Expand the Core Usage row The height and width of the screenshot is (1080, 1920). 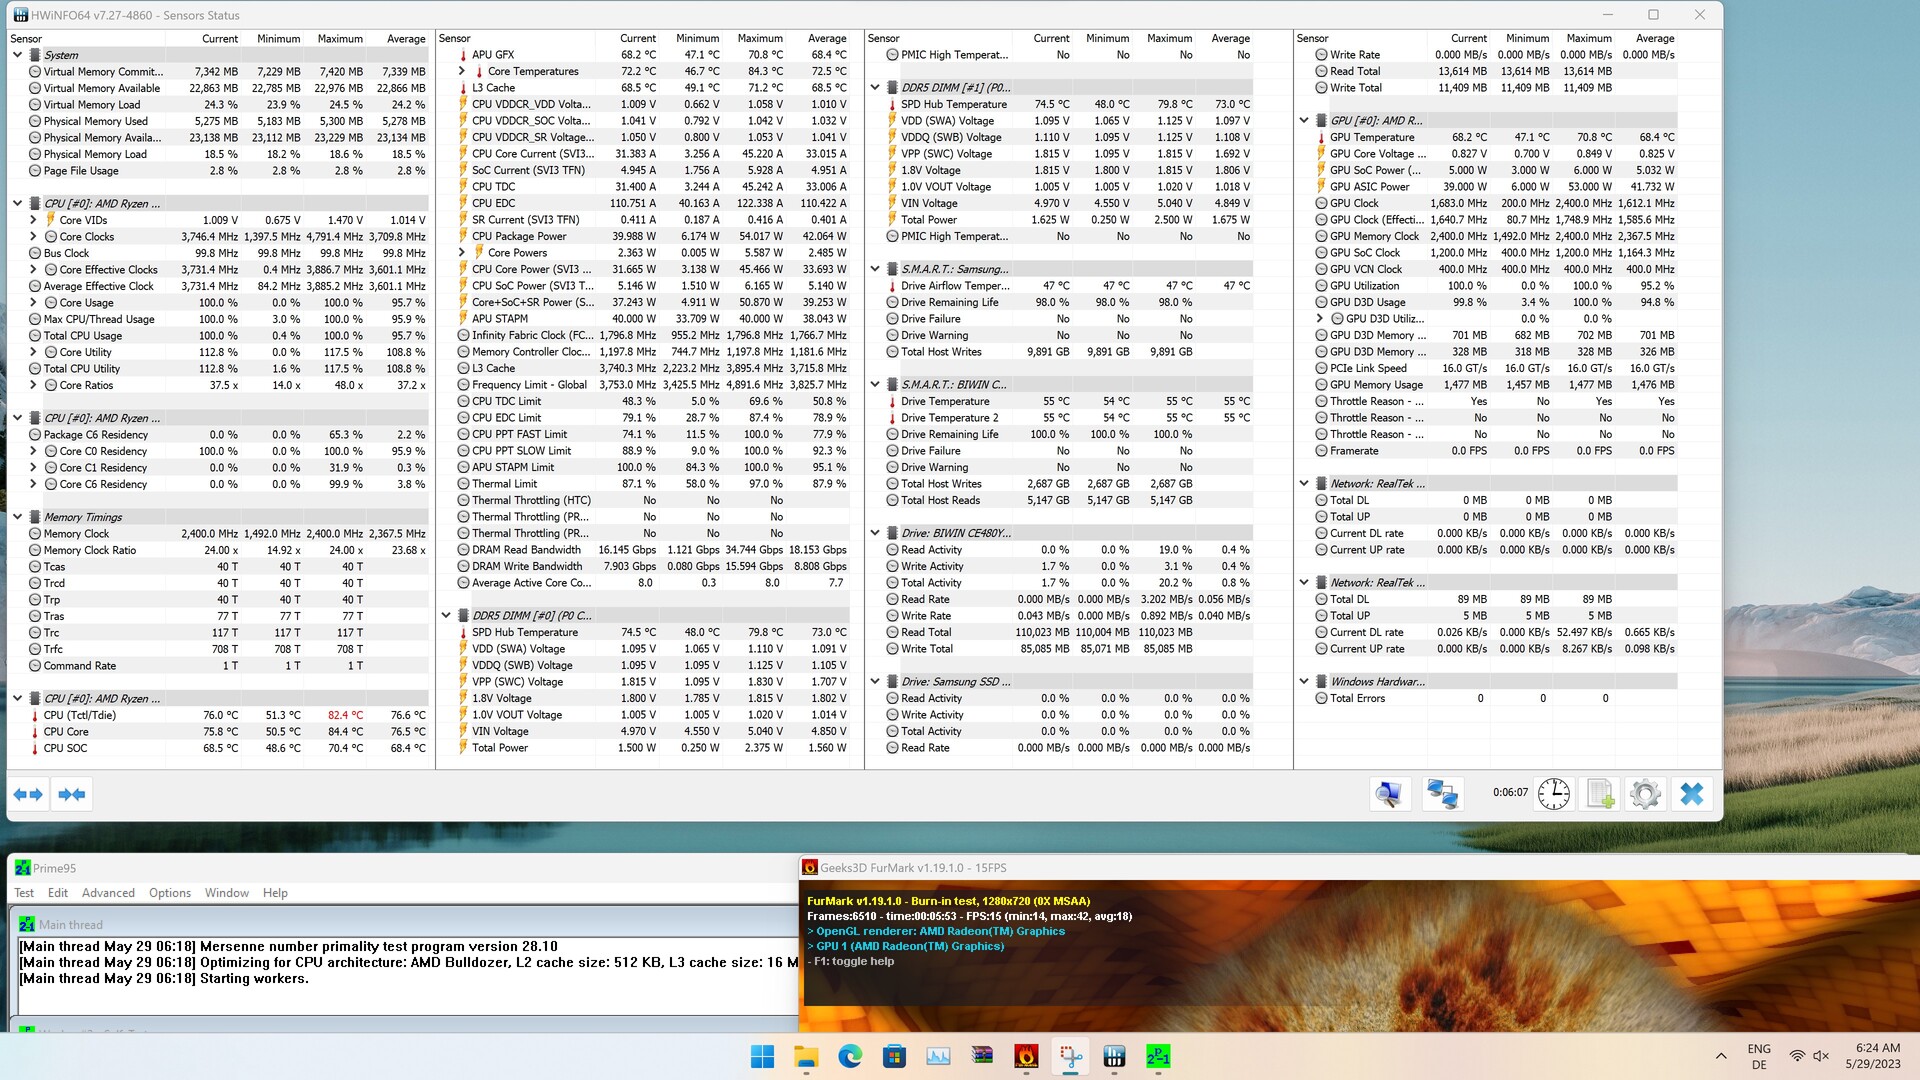[33, 303]
